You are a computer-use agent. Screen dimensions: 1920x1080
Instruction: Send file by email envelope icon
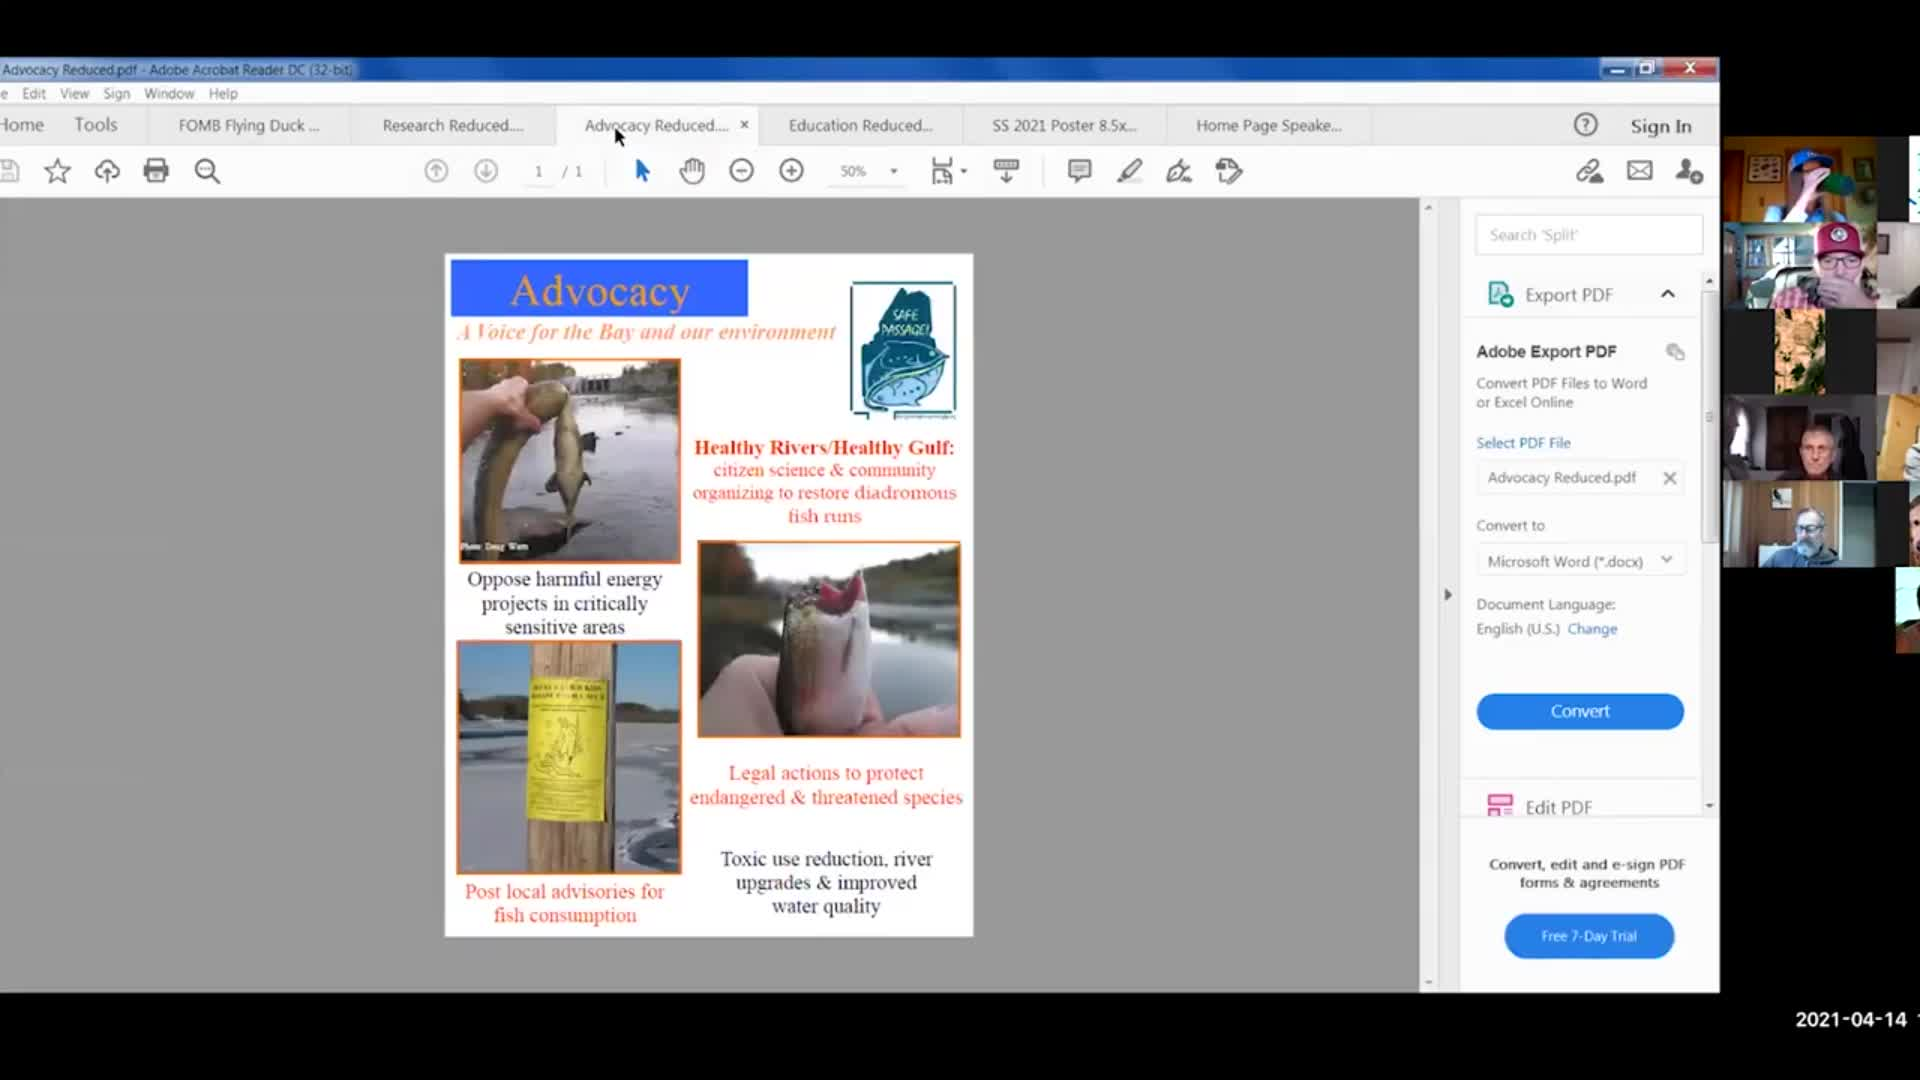coord(1640,171)
